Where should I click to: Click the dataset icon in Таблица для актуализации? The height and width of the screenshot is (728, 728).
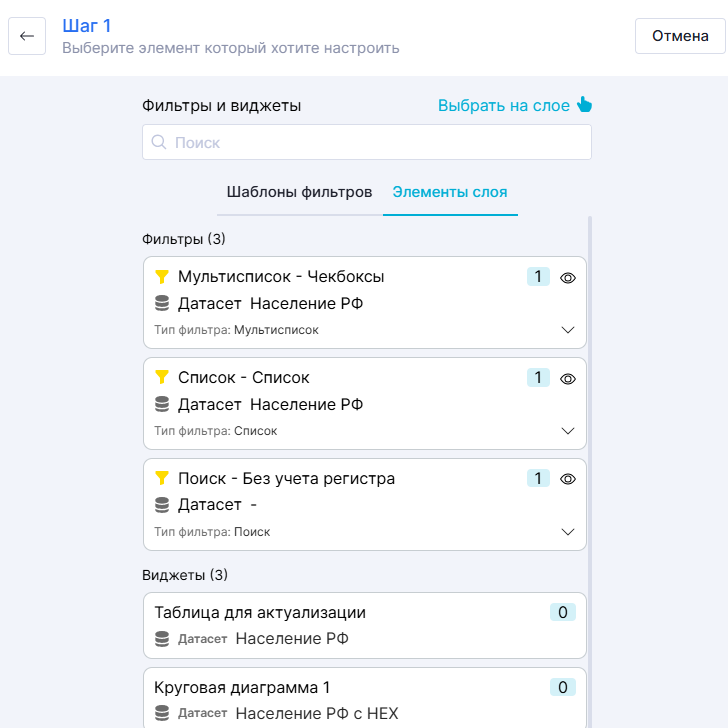pyautogui.click(x=162, y=639)
